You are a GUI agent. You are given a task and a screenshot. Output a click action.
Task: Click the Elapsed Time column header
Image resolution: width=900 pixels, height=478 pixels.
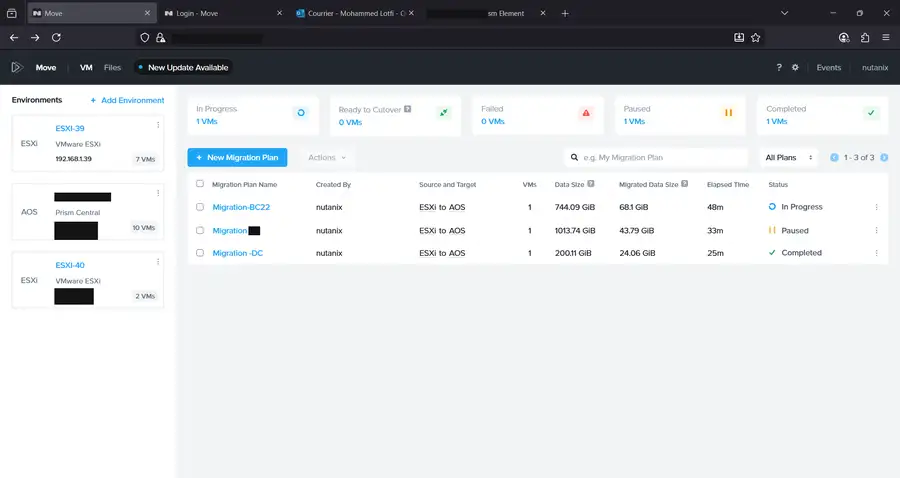pyautogui.click(x=728, y=185)
